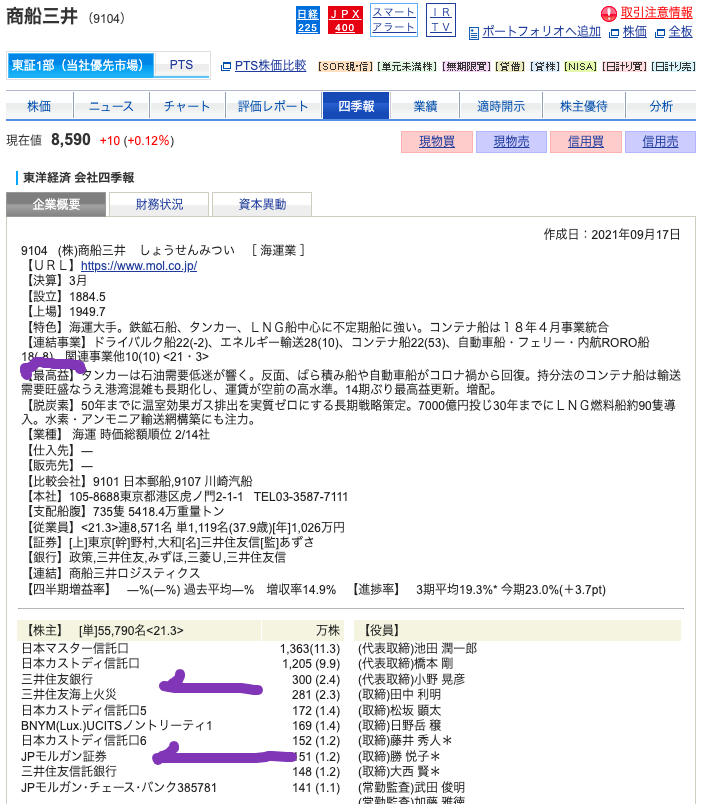Open the スマートアラート icon
703x804 pixels.
393,20
